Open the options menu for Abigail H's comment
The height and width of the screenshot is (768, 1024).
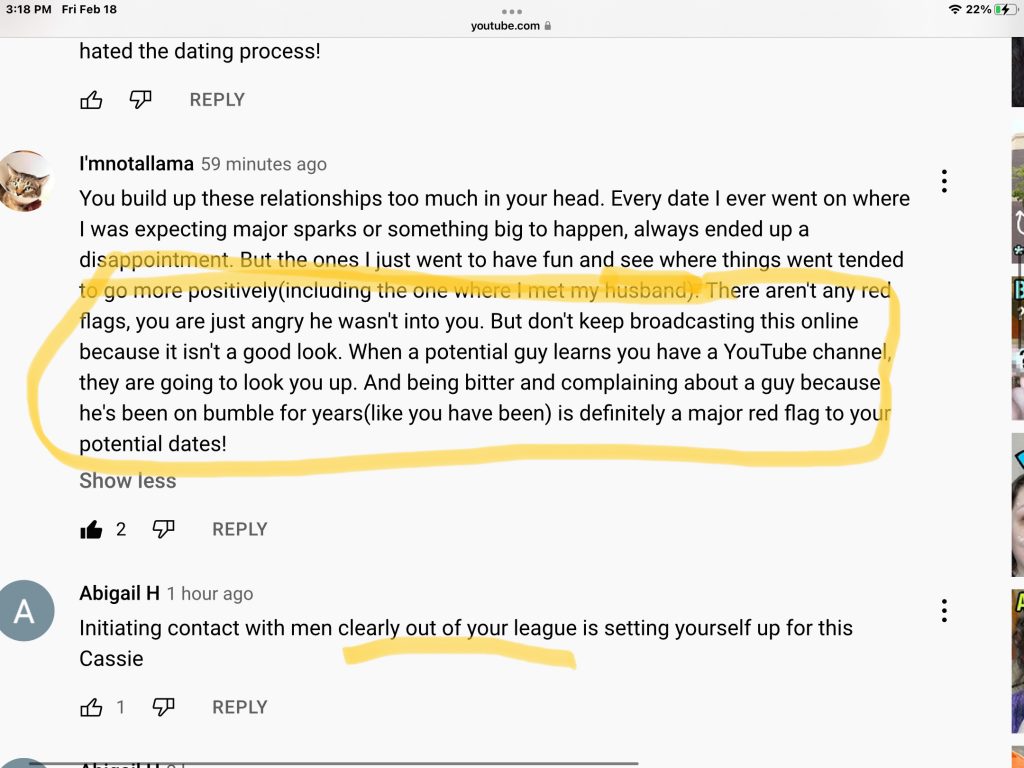coord(944,611)
